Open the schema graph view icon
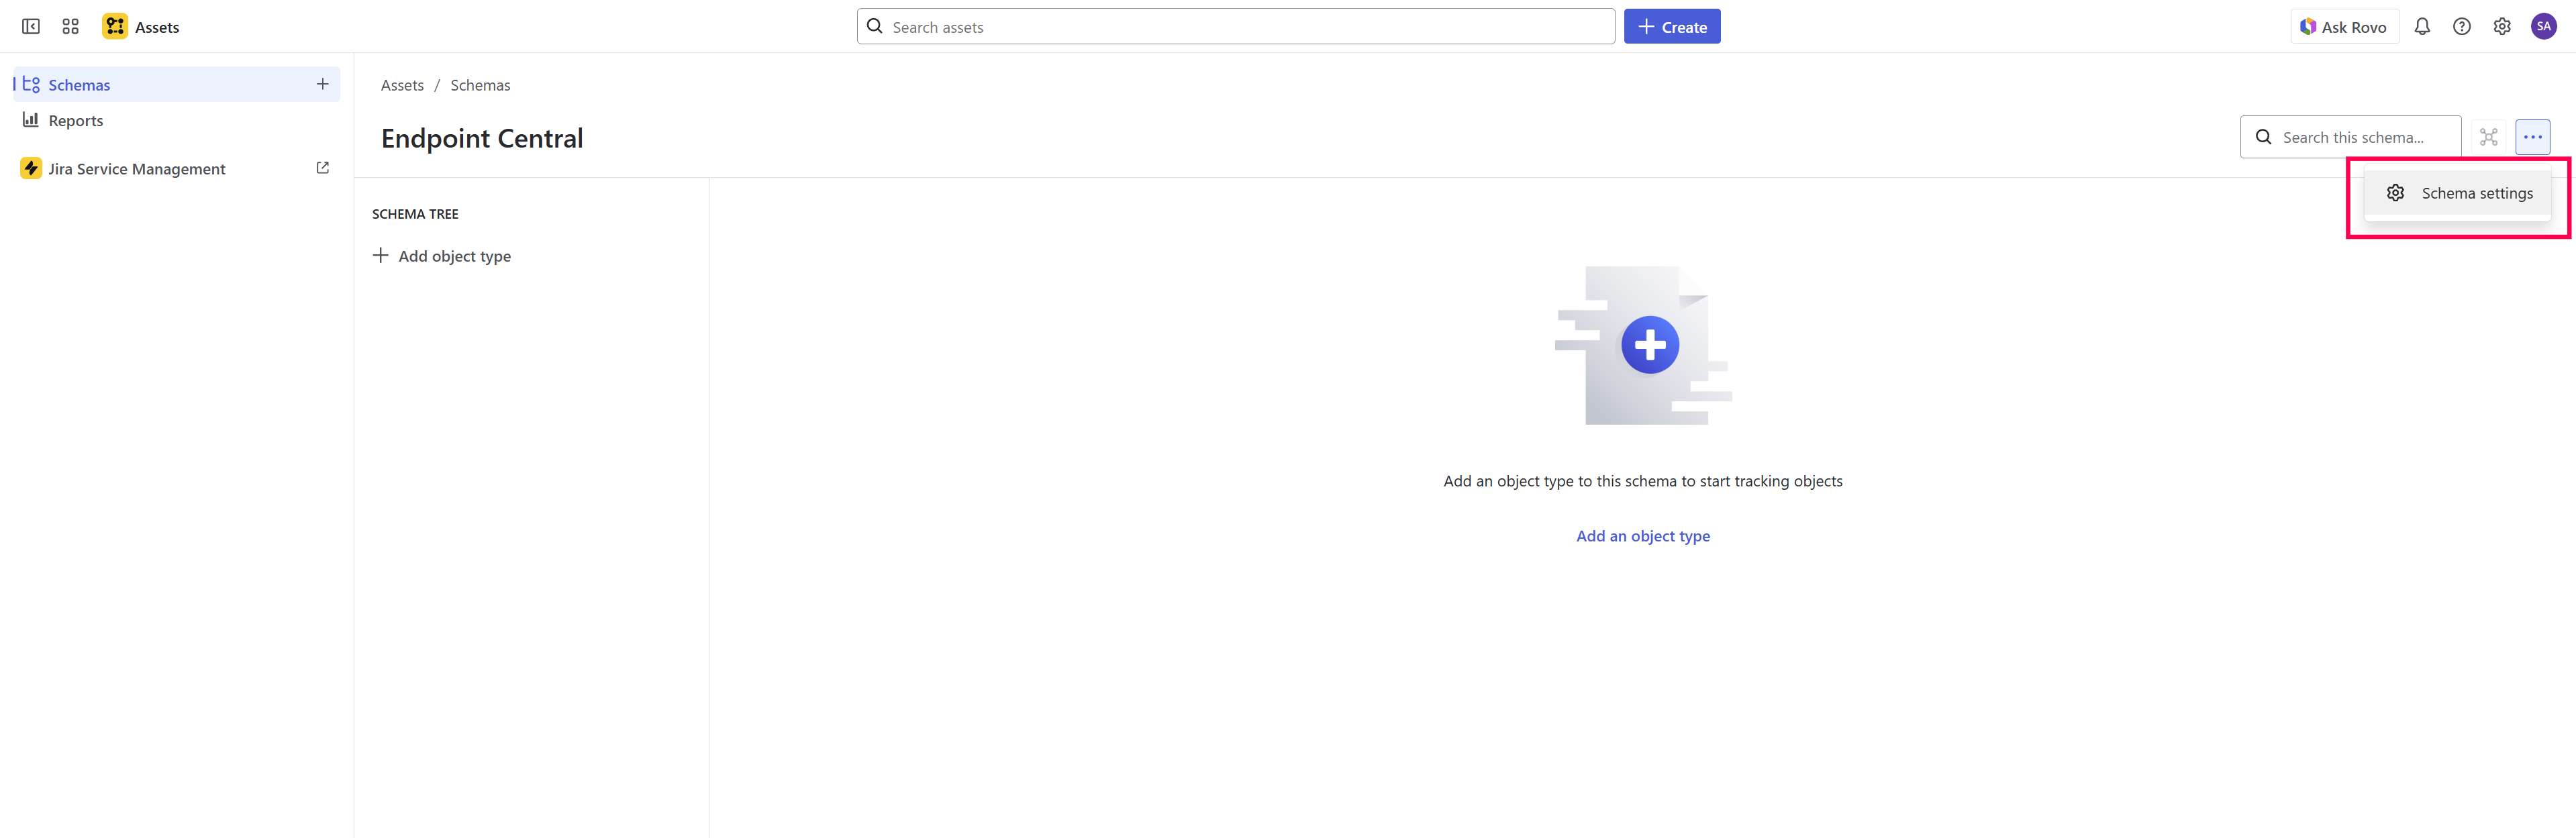 (2488, 137)
